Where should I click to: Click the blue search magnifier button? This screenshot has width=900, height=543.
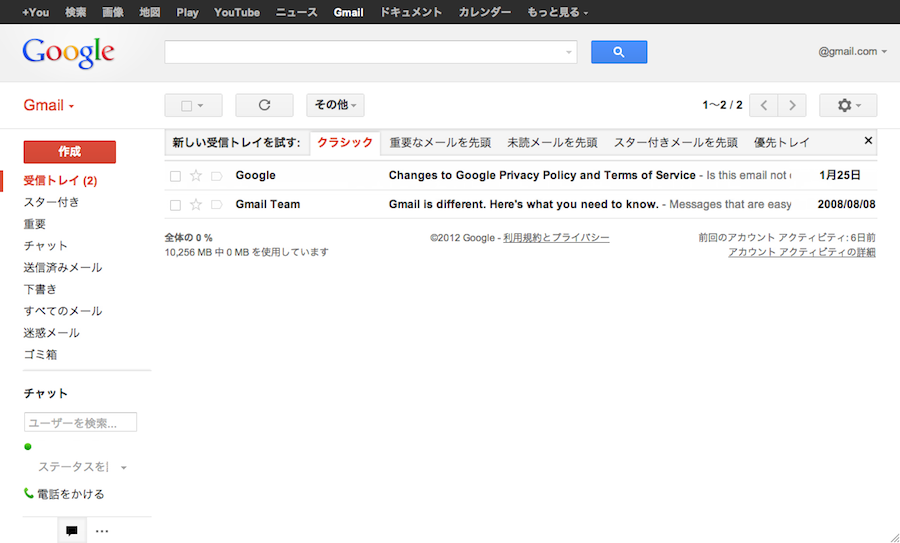click(x=618, y=52)
